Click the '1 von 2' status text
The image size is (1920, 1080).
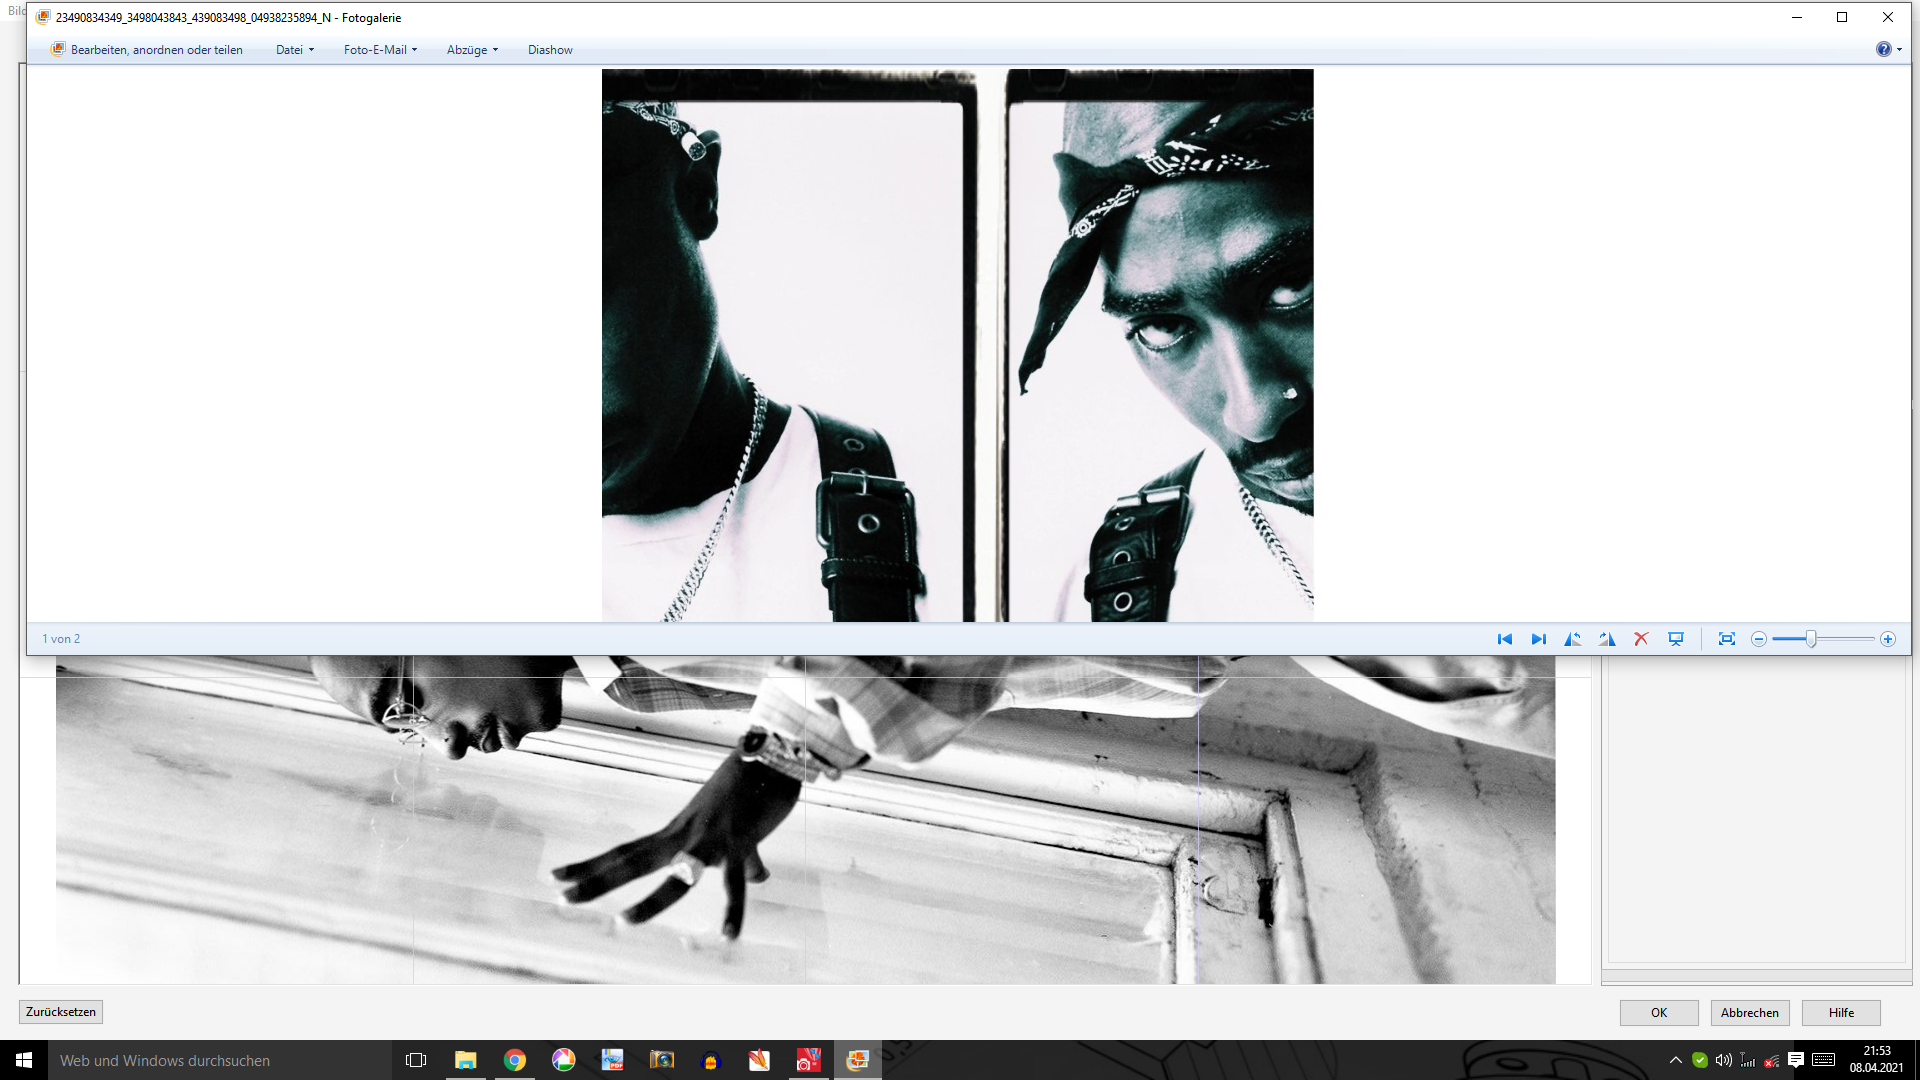[61, 639]
